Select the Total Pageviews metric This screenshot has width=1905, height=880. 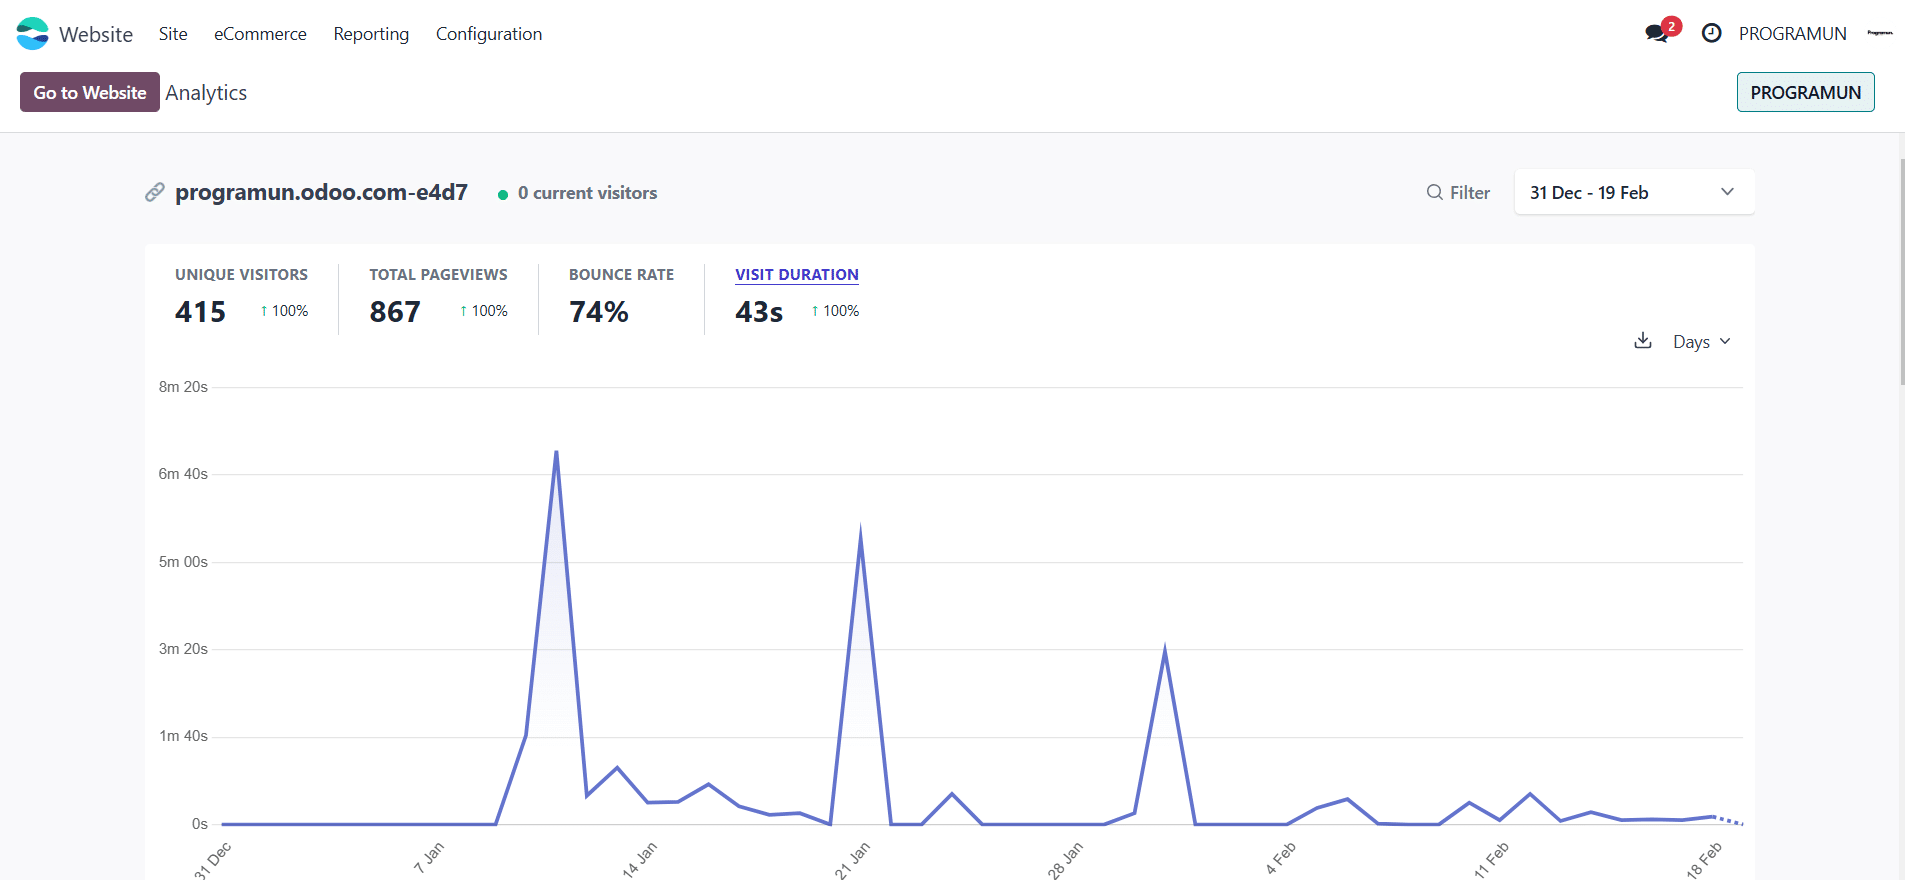pos(438,275)
